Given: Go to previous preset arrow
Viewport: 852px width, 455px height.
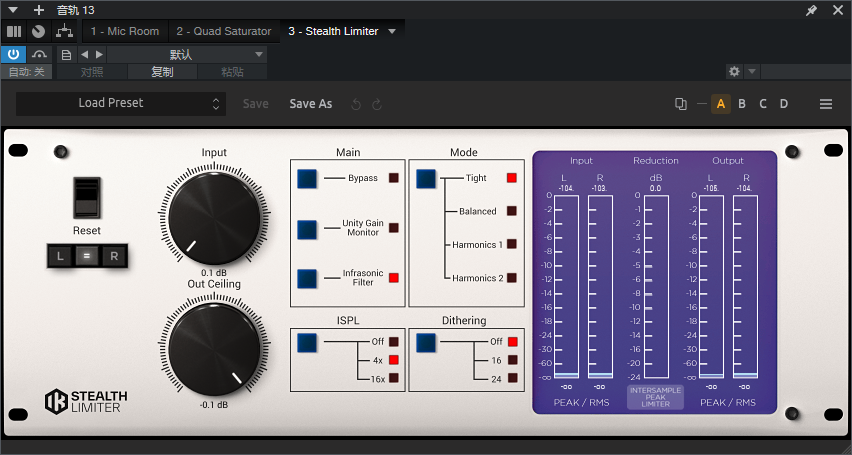Looking at the screenshot, I should pyautogui.click(x=84, y=54).
